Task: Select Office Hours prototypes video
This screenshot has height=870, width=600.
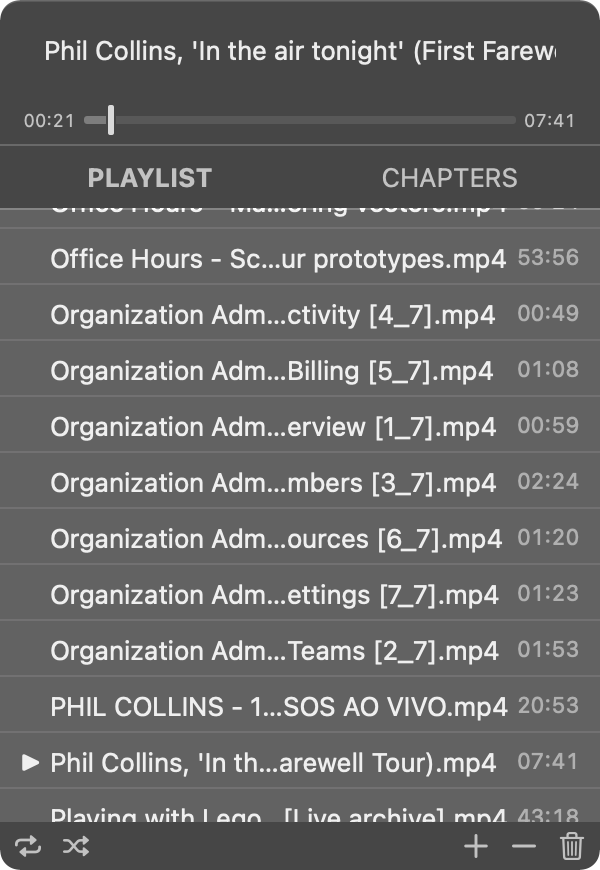Action: point(278,258)
